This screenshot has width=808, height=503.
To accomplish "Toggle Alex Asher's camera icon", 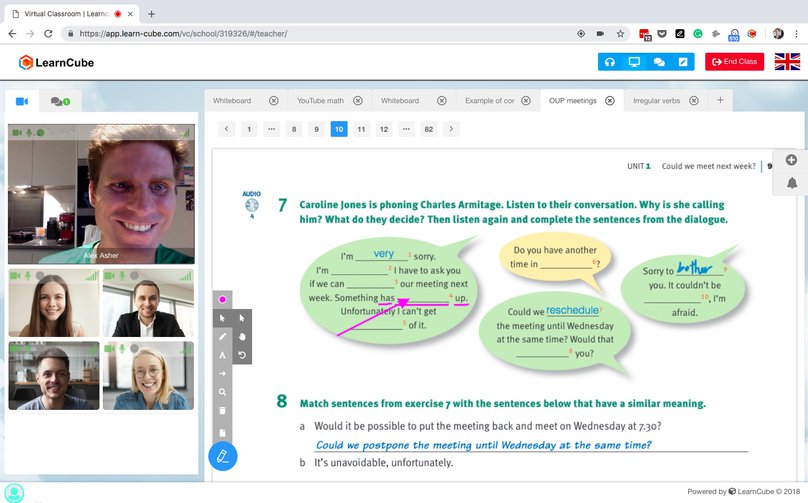I will click(x=15, y=132).
